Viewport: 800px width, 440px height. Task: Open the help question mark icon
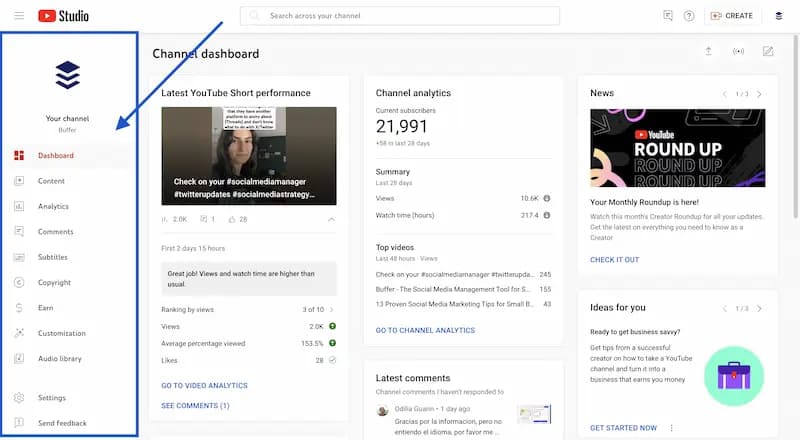tap(689, 16)
